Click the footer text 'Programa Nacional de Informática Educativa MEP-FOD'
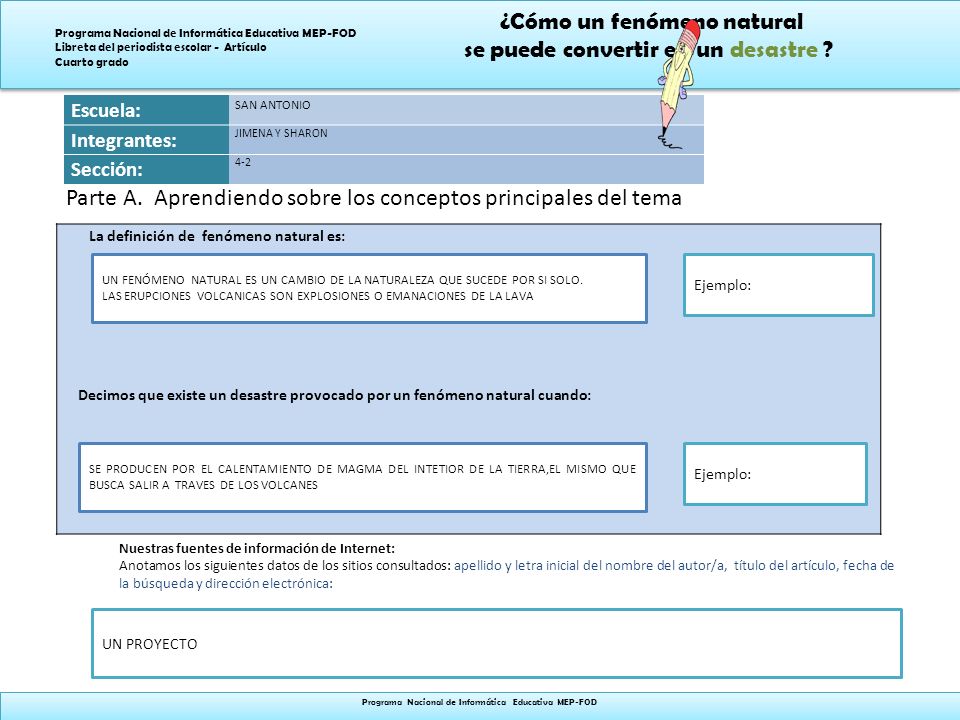The width and height of the screenshot is (960, 720). click(x=479, y=702)
